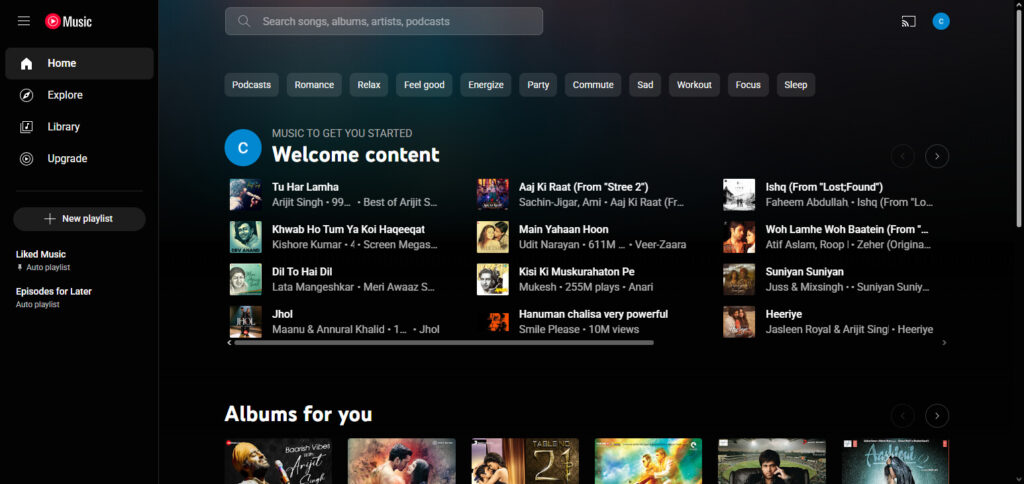The height and width of the screenshot is (484, 1024).
Task: Show previous Welcome content items arrow
Action: point(903,156)
